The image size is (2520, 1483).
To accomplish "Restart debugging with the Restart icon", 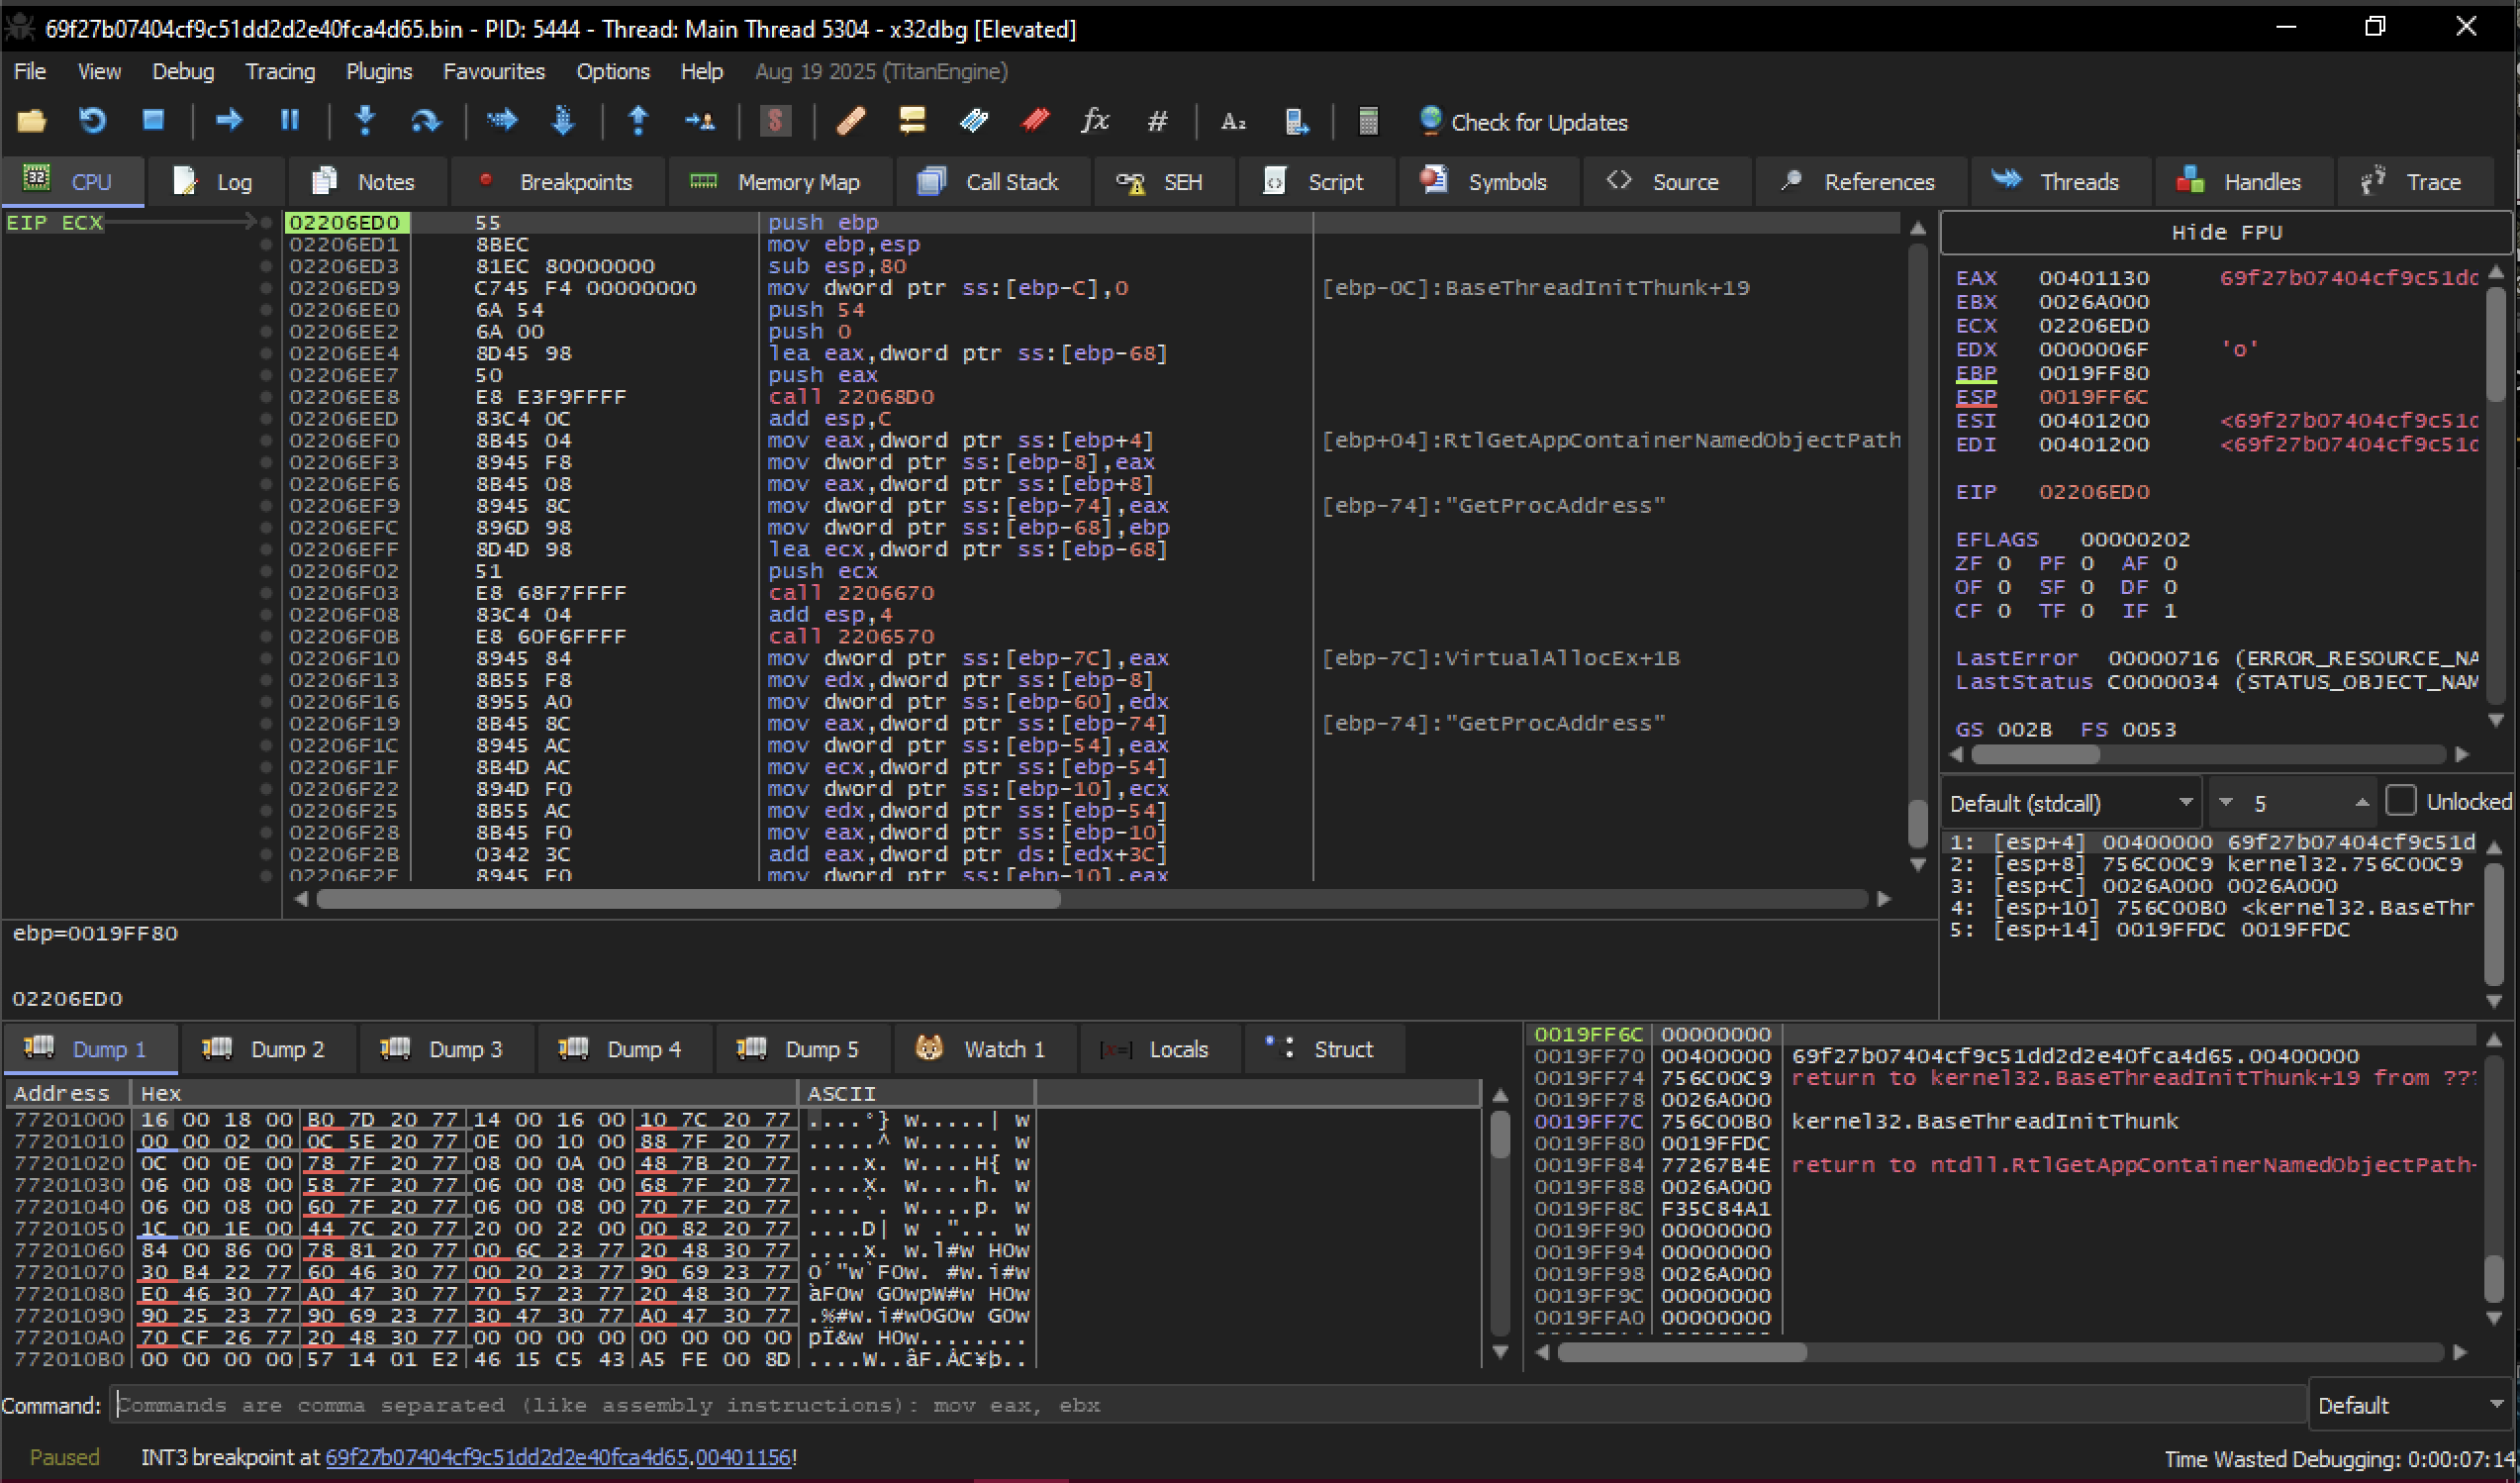I will [92, 121].
